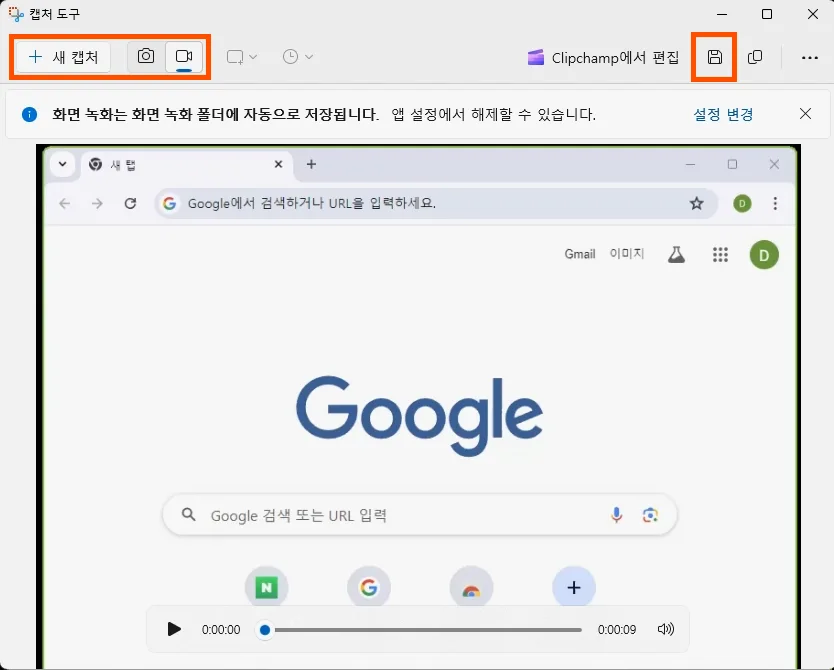834x670 pixels.
Task: Copy the recording to clipboard
Action: tap(755, 58)
